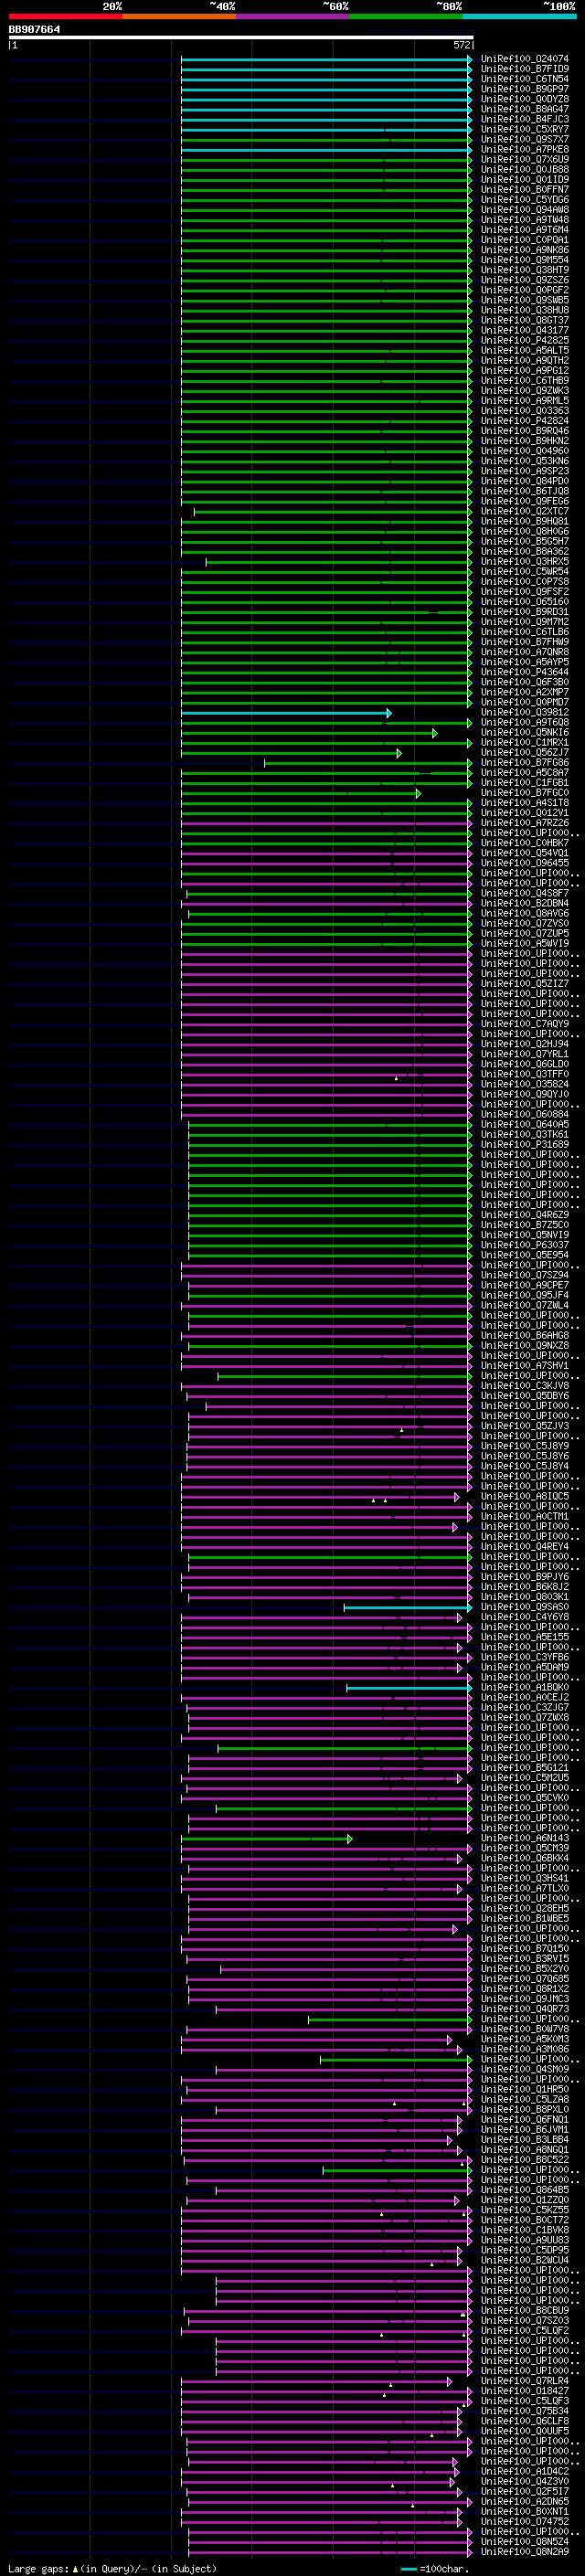The width and height of the screenshot is (585, 2576).
Task: Select UniRef100_B9HKN2 label
Action: [524, 441]
